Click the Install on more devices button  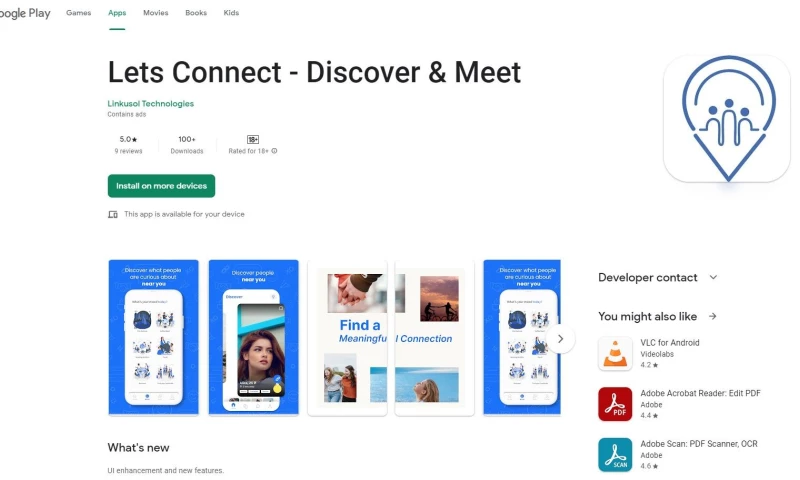click(x=161, y=186)
